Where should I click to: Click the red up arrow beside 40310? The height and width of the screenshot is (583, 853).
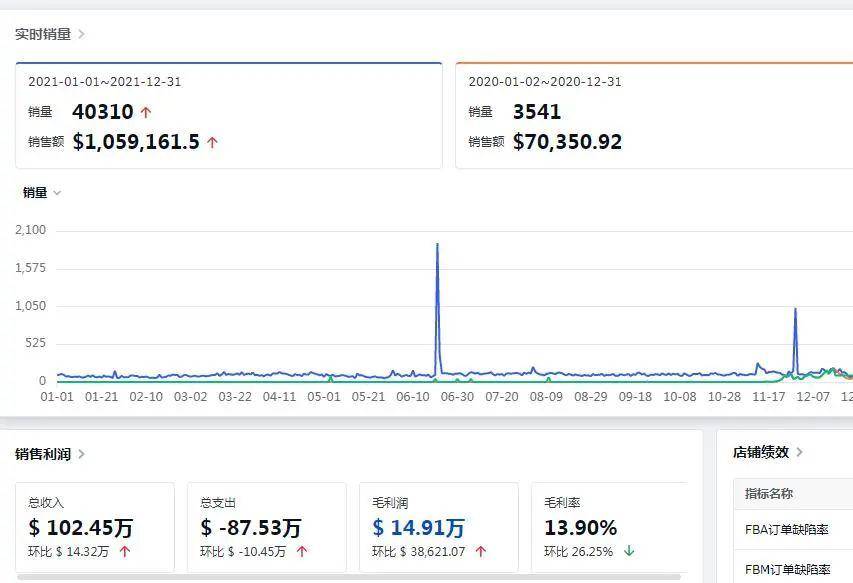coord(145,113)
